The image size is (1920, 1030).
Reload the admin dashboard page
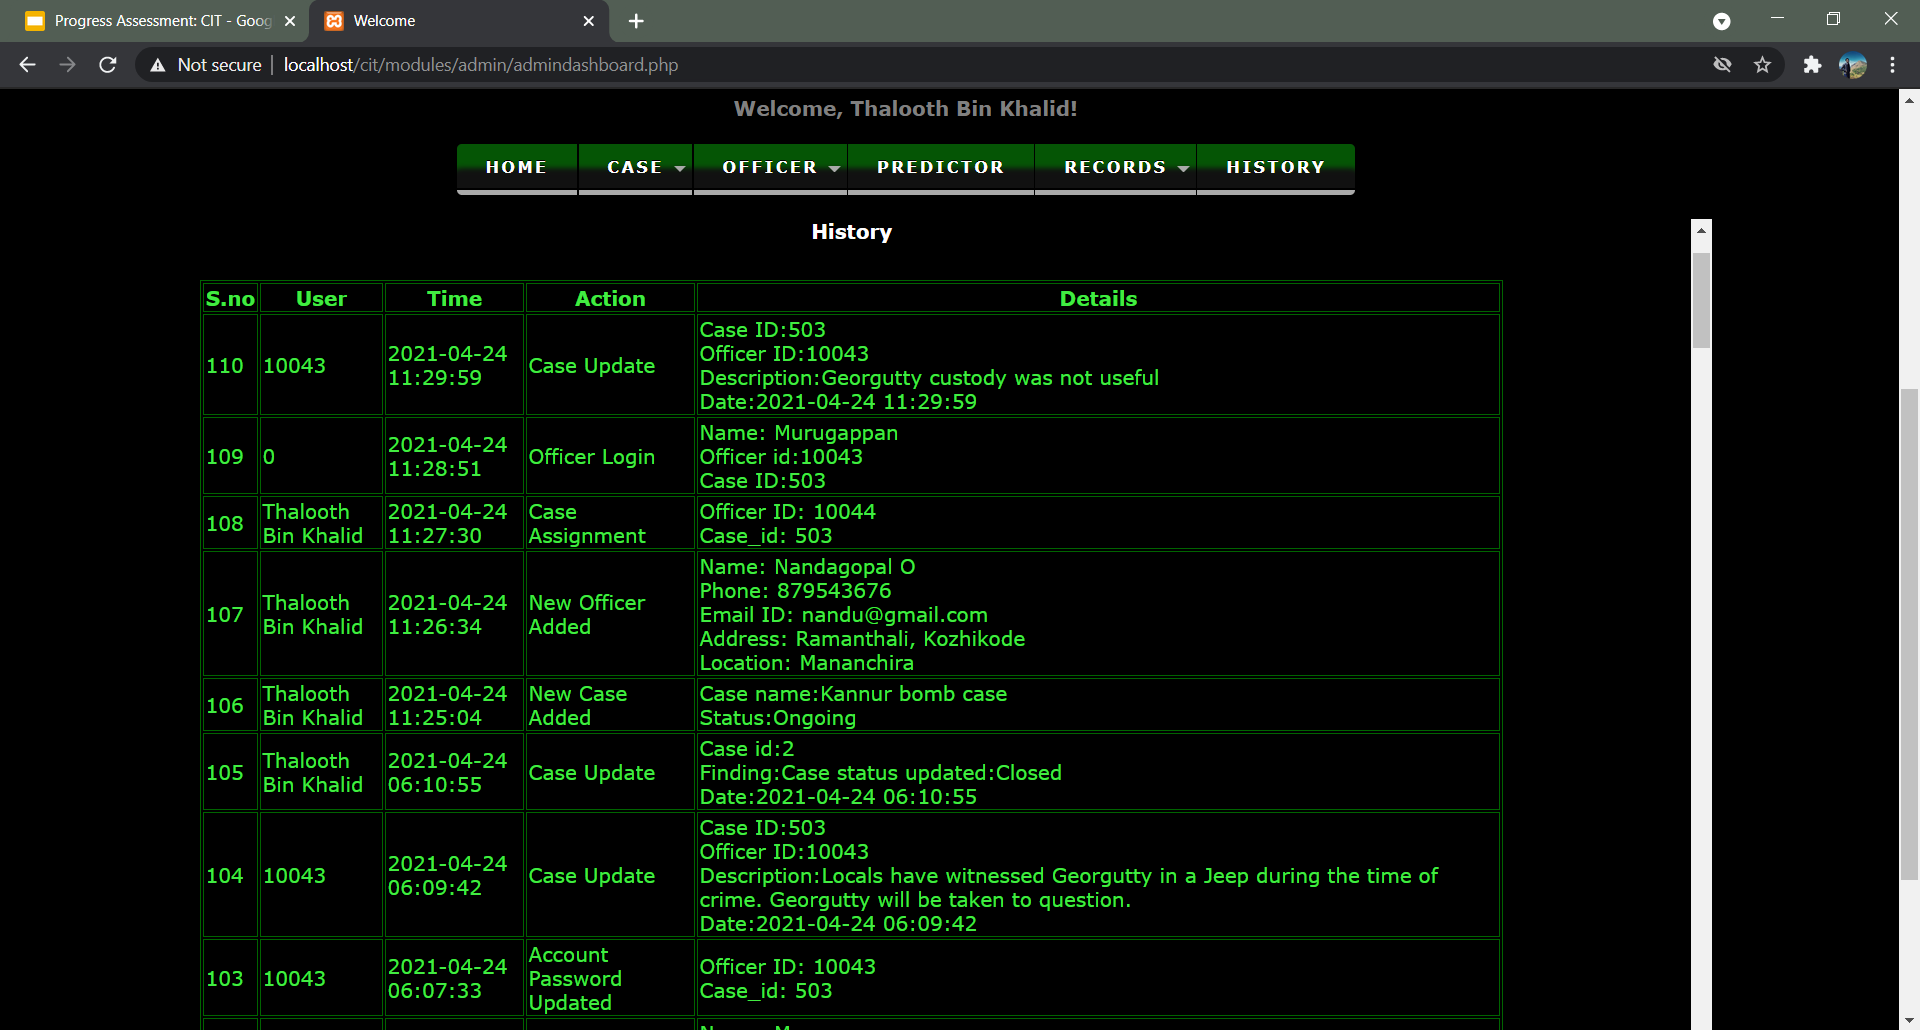[107, 64]
